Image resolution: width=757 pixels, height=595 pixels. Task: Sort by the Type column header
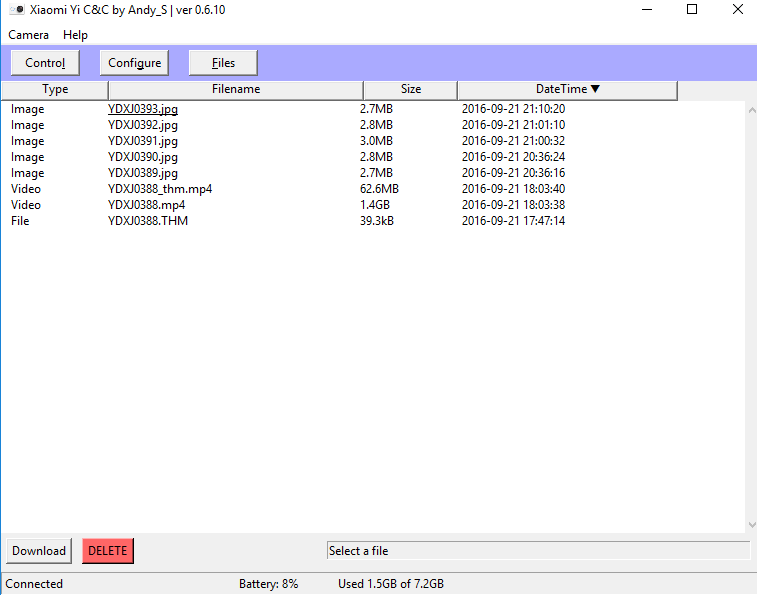(55, 90)
